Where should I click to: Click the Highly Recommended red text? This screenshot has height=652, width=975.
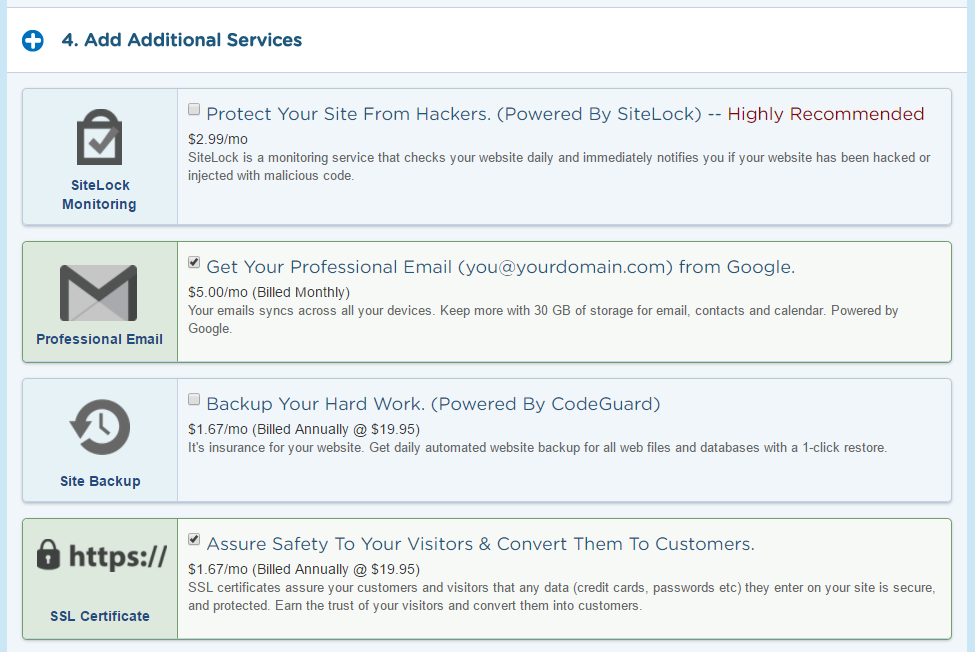(826, 114)
